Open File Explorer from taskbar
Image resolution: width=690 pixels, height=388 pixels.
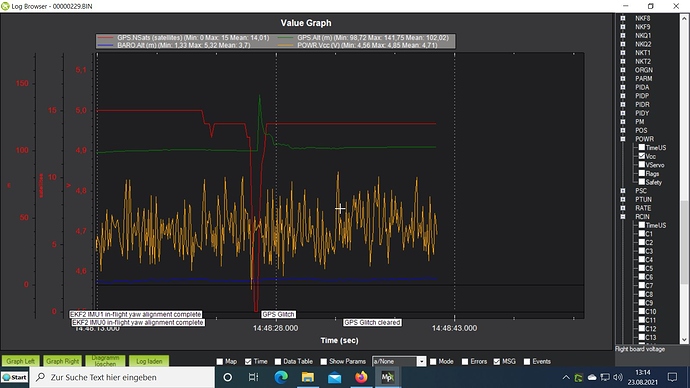(x=308, y=377)
